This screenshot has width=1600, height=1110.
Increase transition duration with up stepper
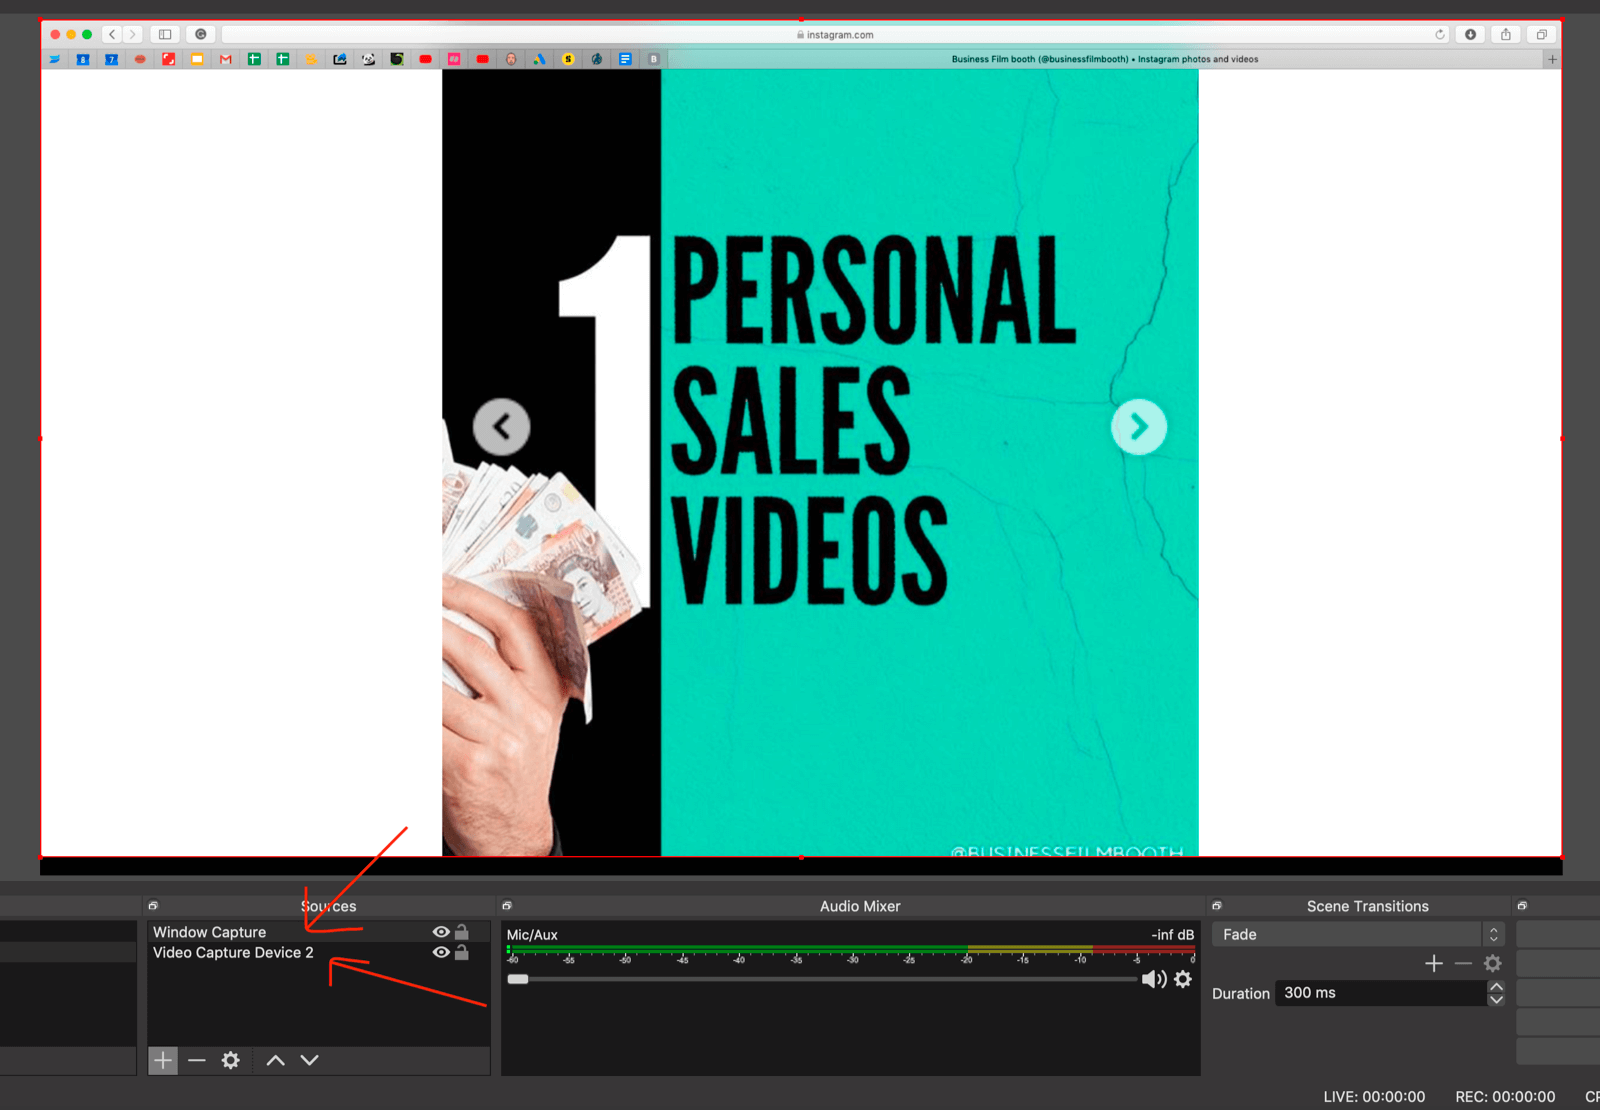(1496, 987)
